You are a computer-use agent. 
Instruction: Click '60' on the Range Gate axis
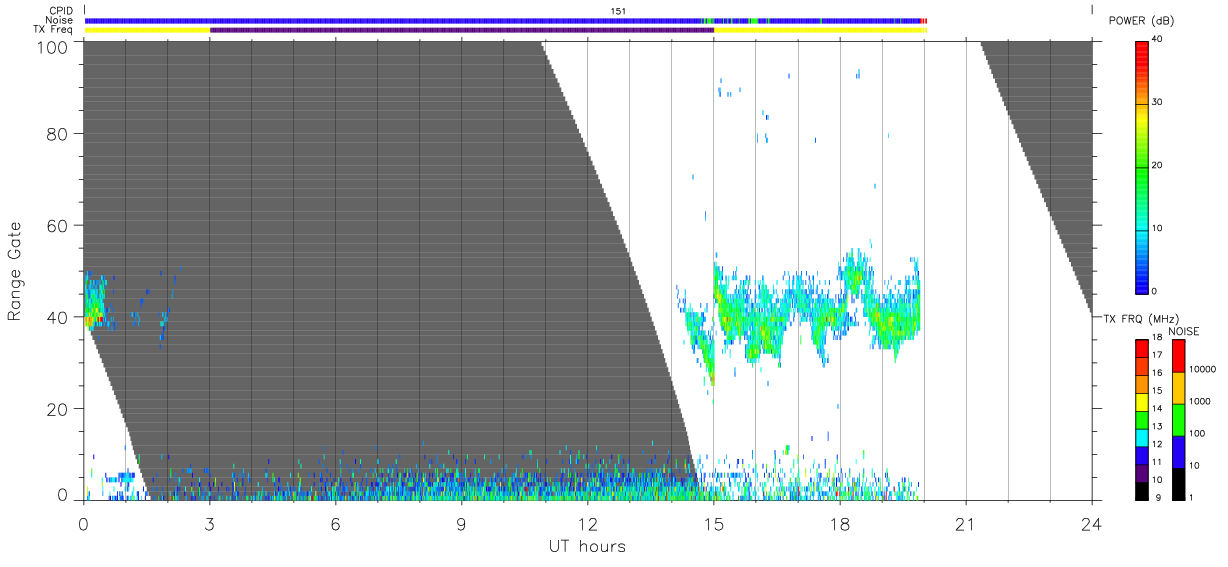pyautogui.click(x=59, y=225)
